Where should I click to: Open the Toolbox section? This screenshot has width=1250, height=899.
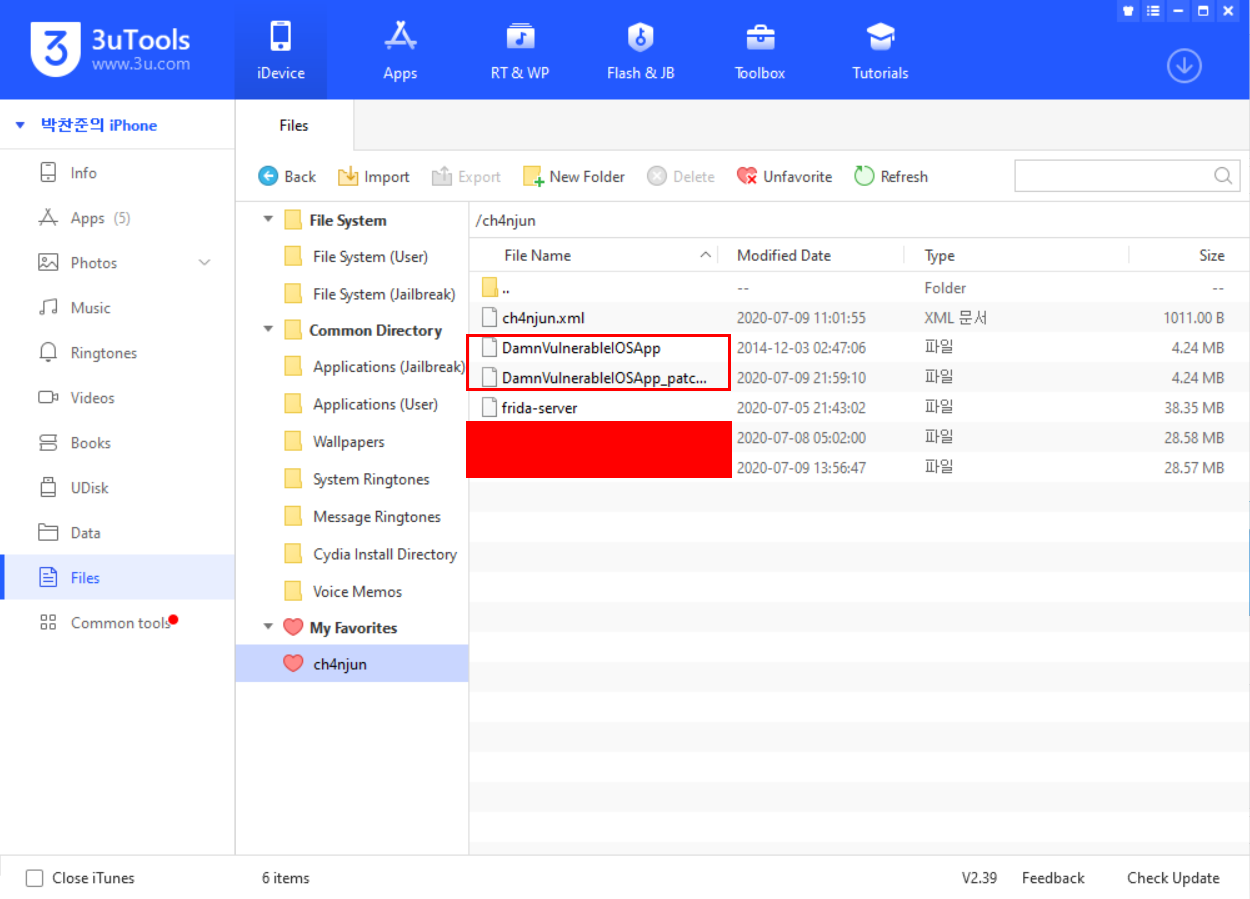coord(760,50)
